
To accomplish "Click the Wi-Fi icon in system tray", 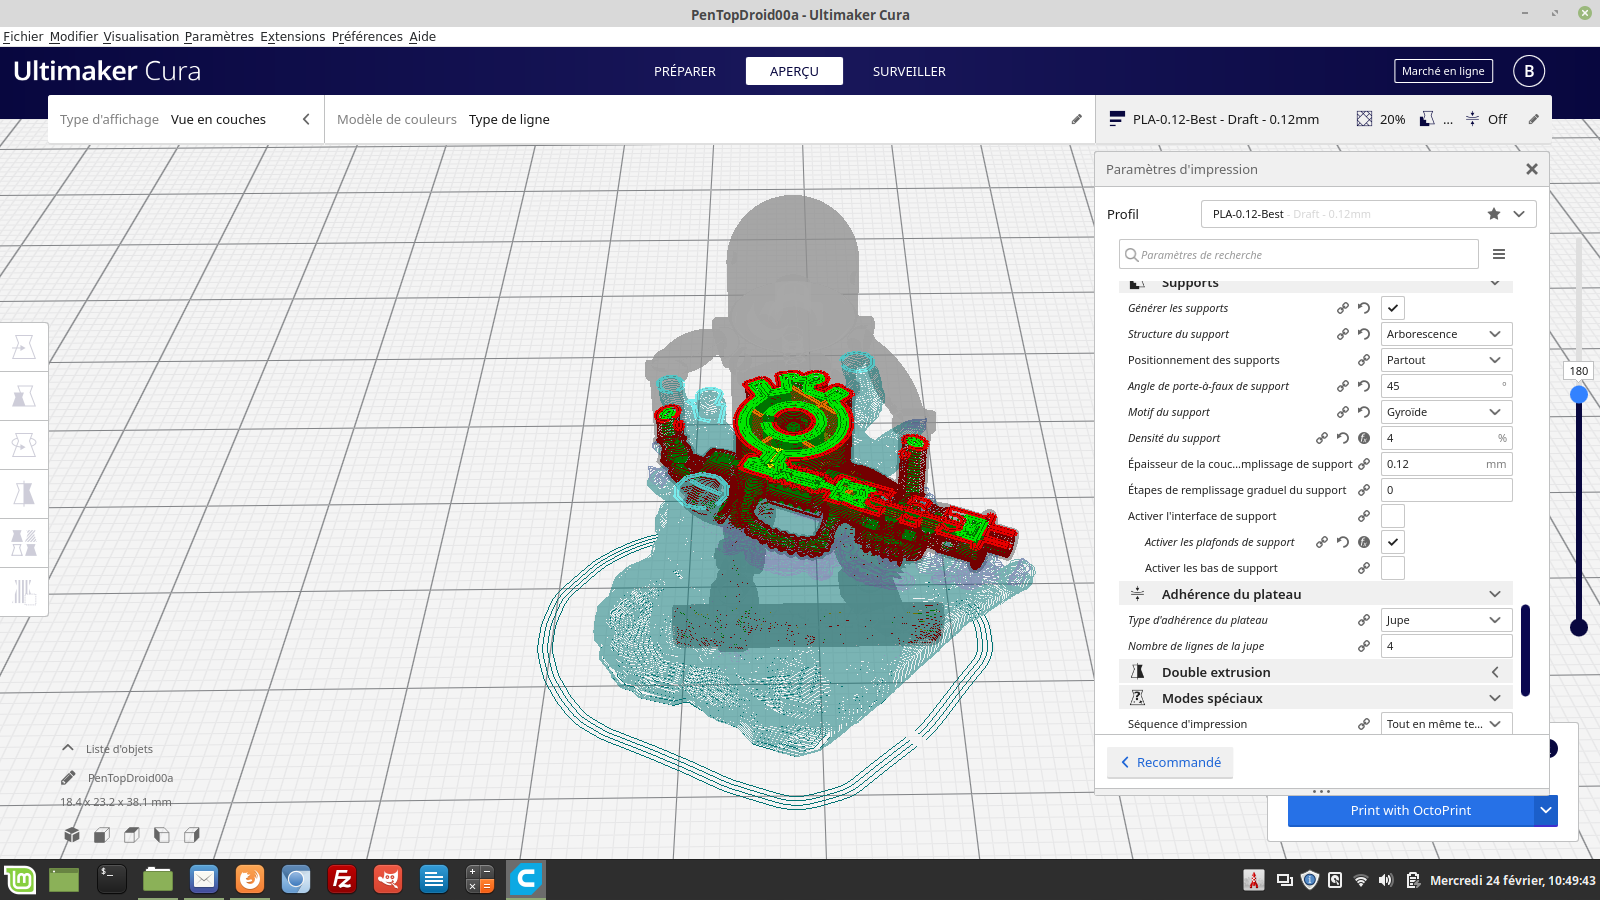I will point(1361,880).
